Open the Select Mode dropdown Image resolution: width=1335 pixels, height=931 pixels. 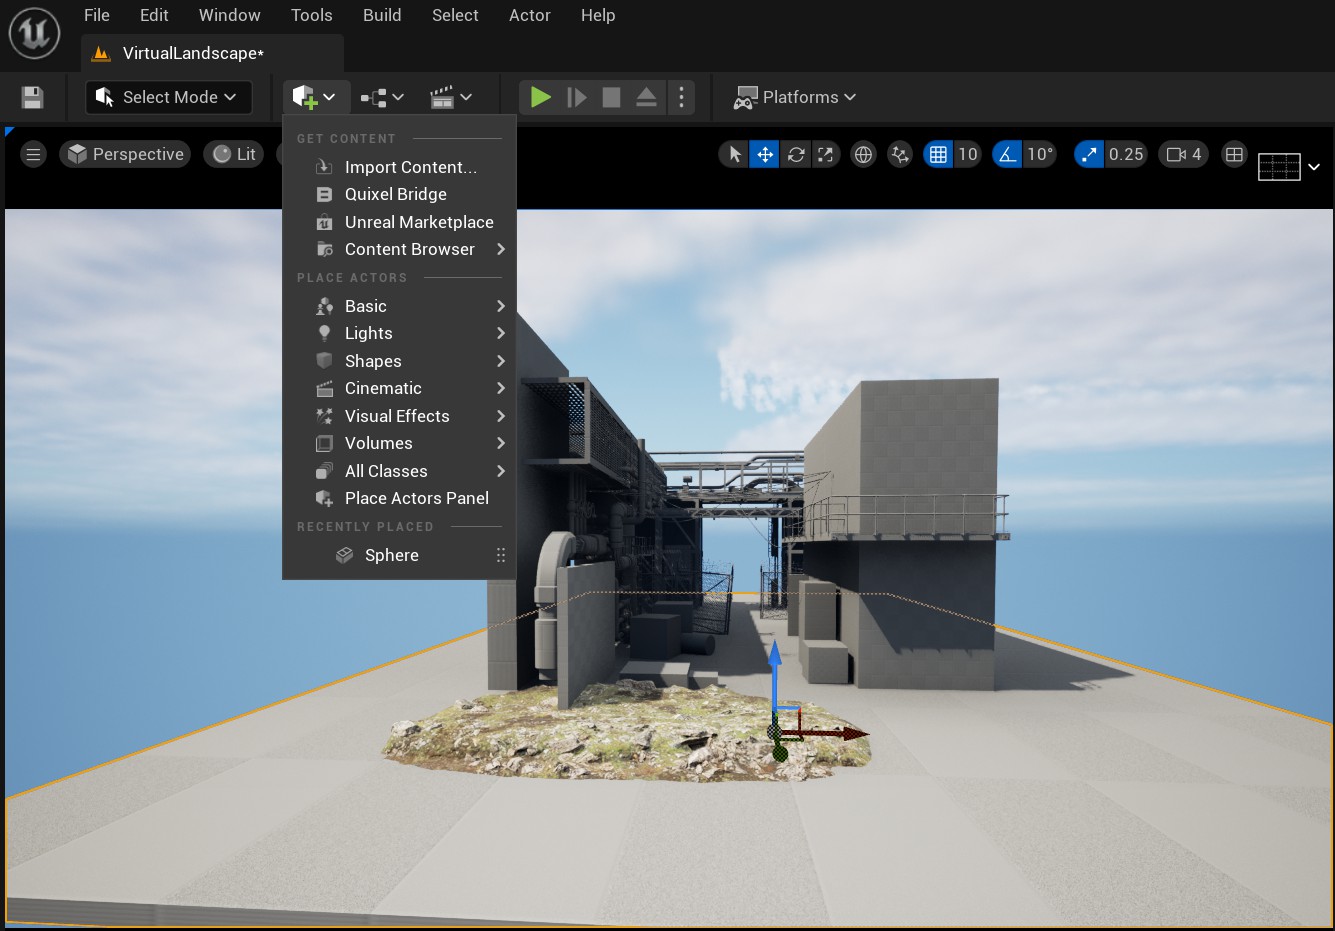coord(168,97)
